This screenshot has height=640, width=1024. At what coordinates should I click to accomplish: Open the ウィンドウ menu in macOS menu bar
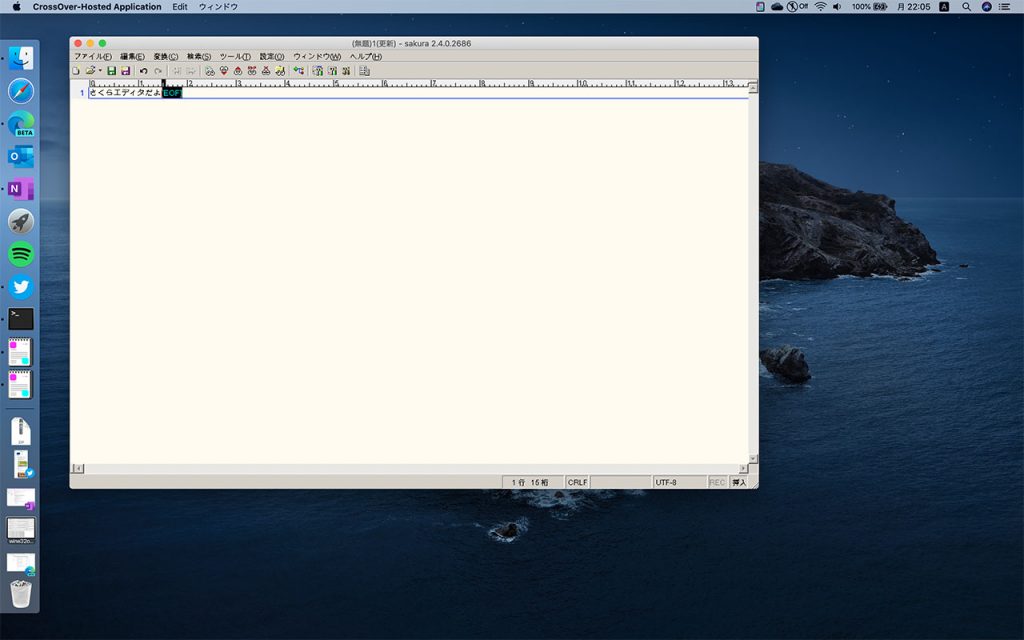pos(218,7)
